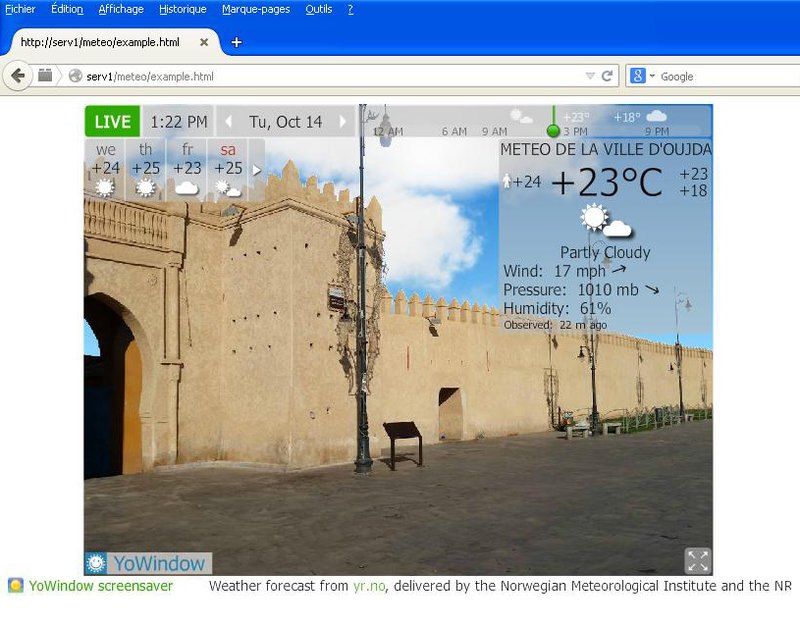The image size is (800, 627).
Task: Toggle LIVE weather mode
Action: coord(112,121)
